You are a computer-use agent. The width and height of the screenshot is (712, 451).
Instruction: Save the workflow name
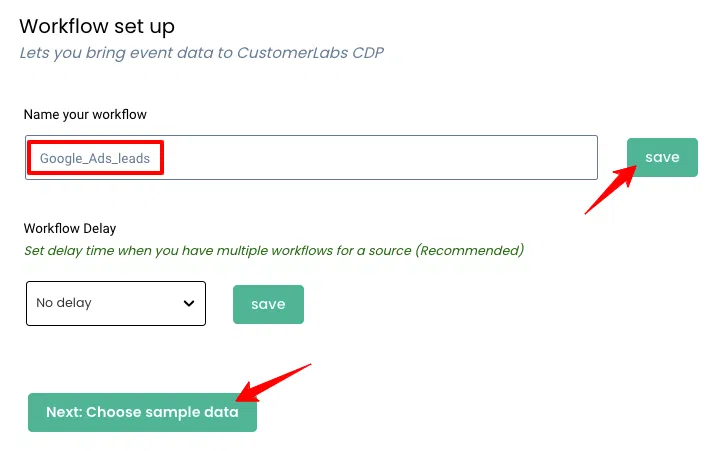pos(662,158)
